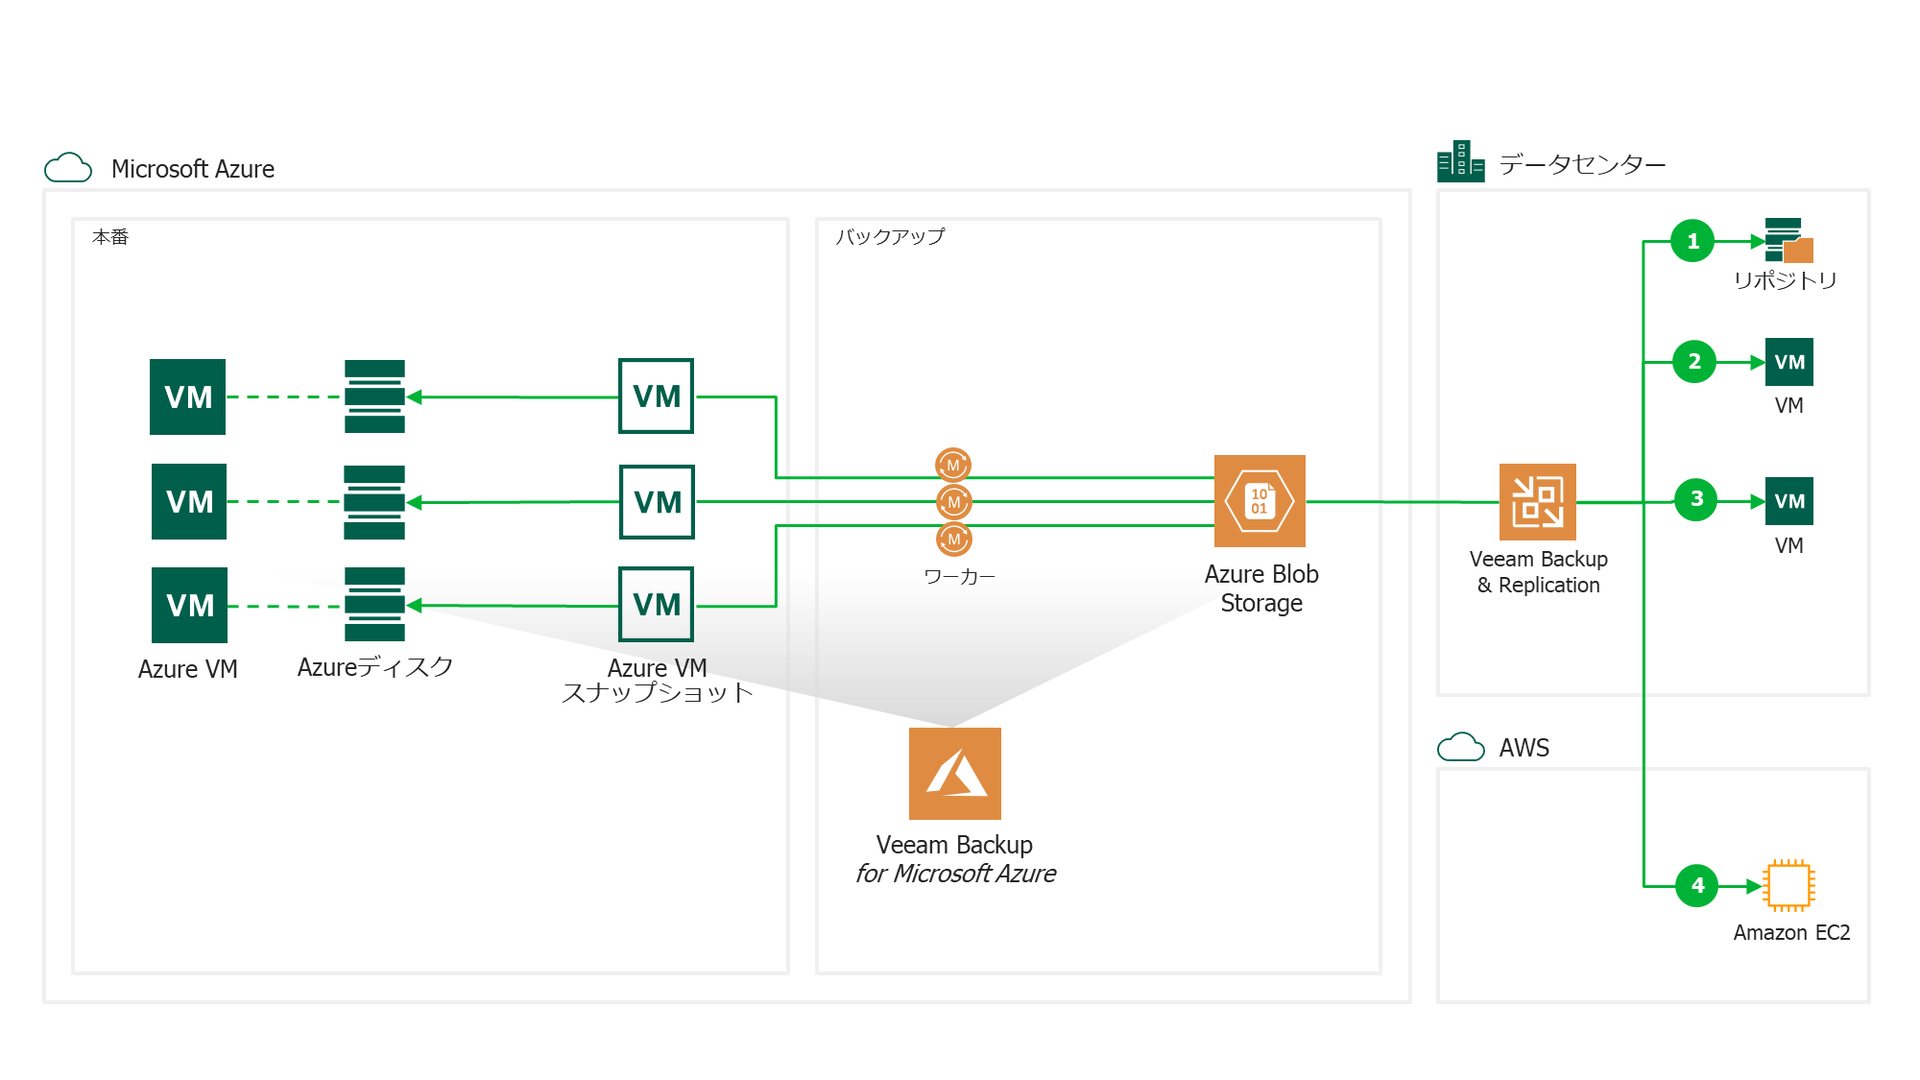The height and width of the screenshot is (1080, 1920).
Task: Click the "Veeam Backup & Replication" label
Action: (1539, 572)
